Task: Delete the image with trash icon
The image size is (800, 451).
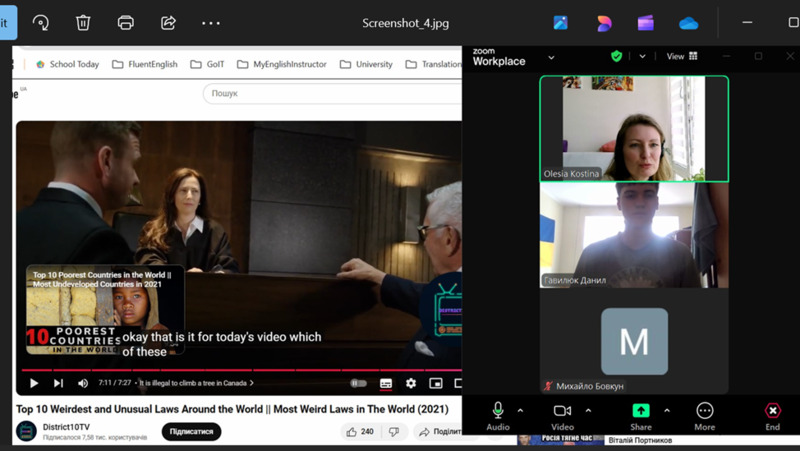Action: 83,23
